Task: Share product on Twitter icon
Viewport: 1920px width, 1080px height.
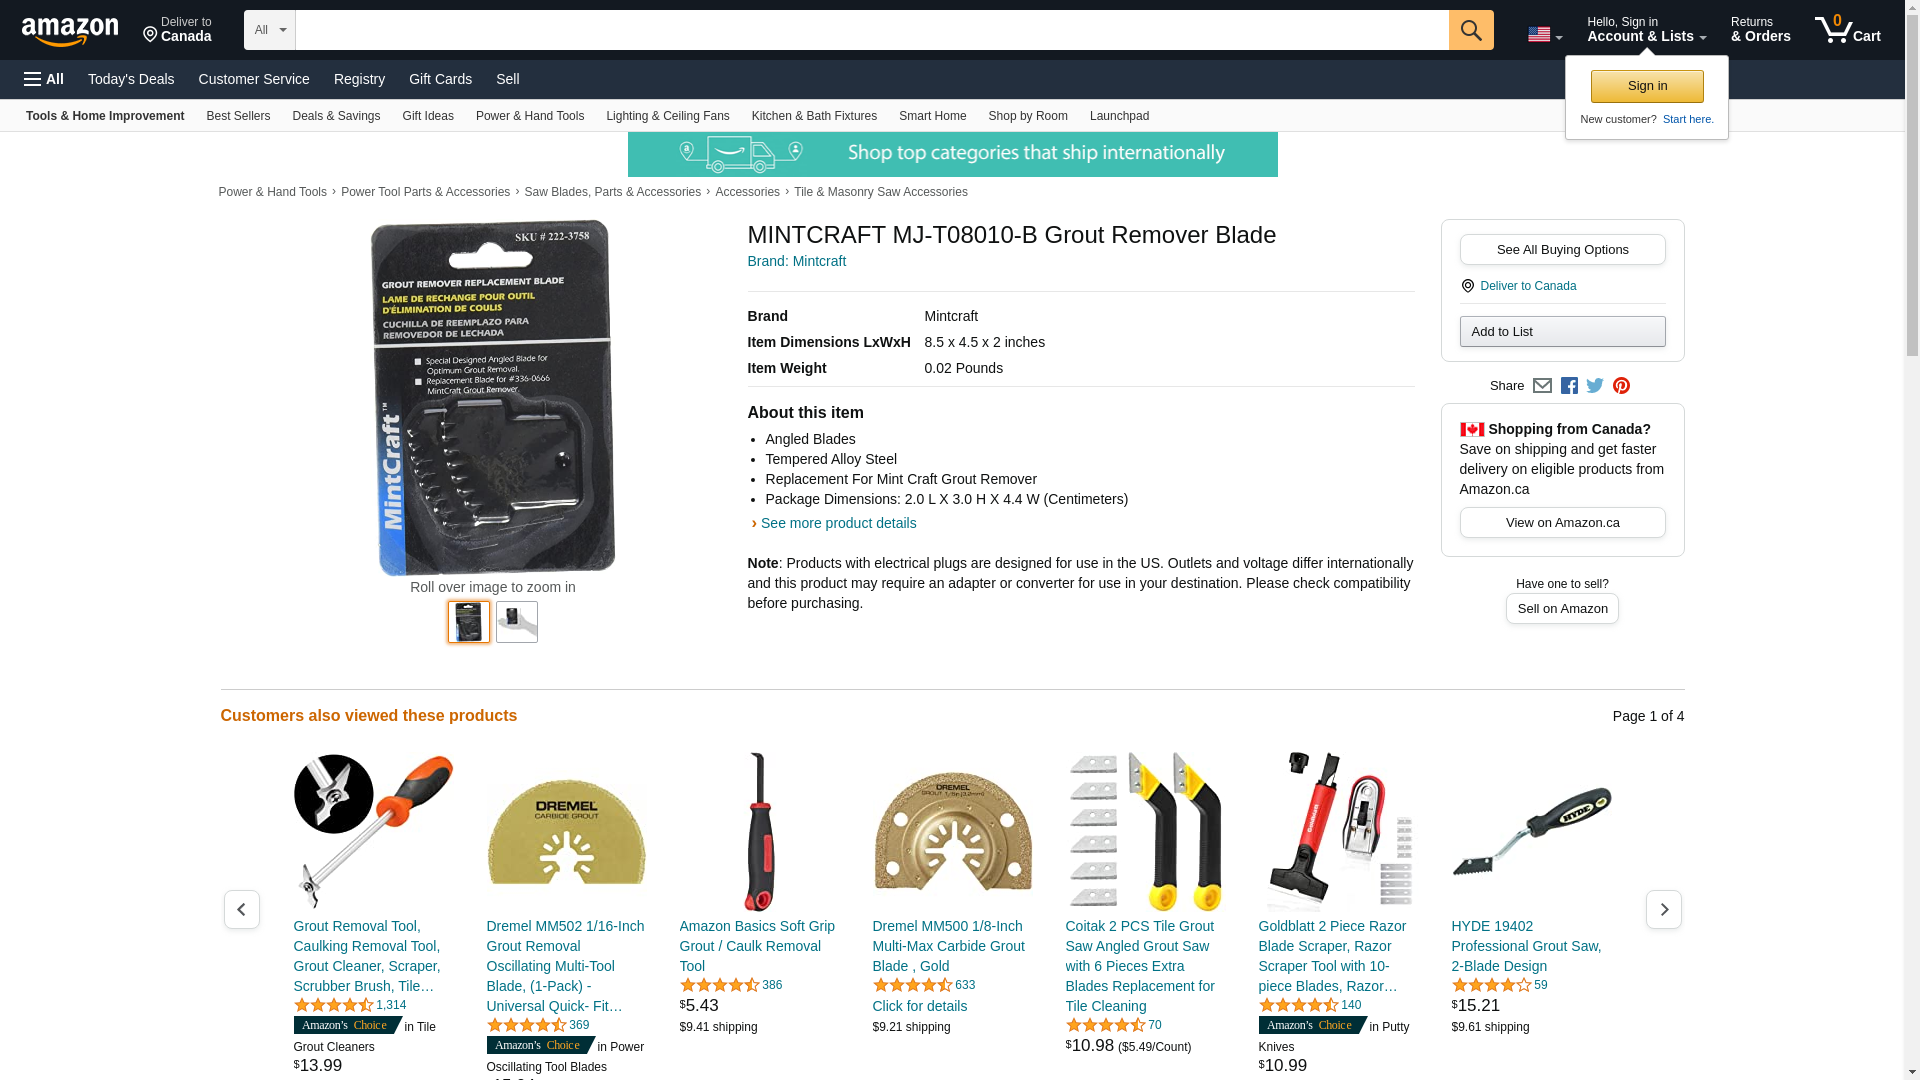Action: pyautogui.click(x=1595, y=386)
